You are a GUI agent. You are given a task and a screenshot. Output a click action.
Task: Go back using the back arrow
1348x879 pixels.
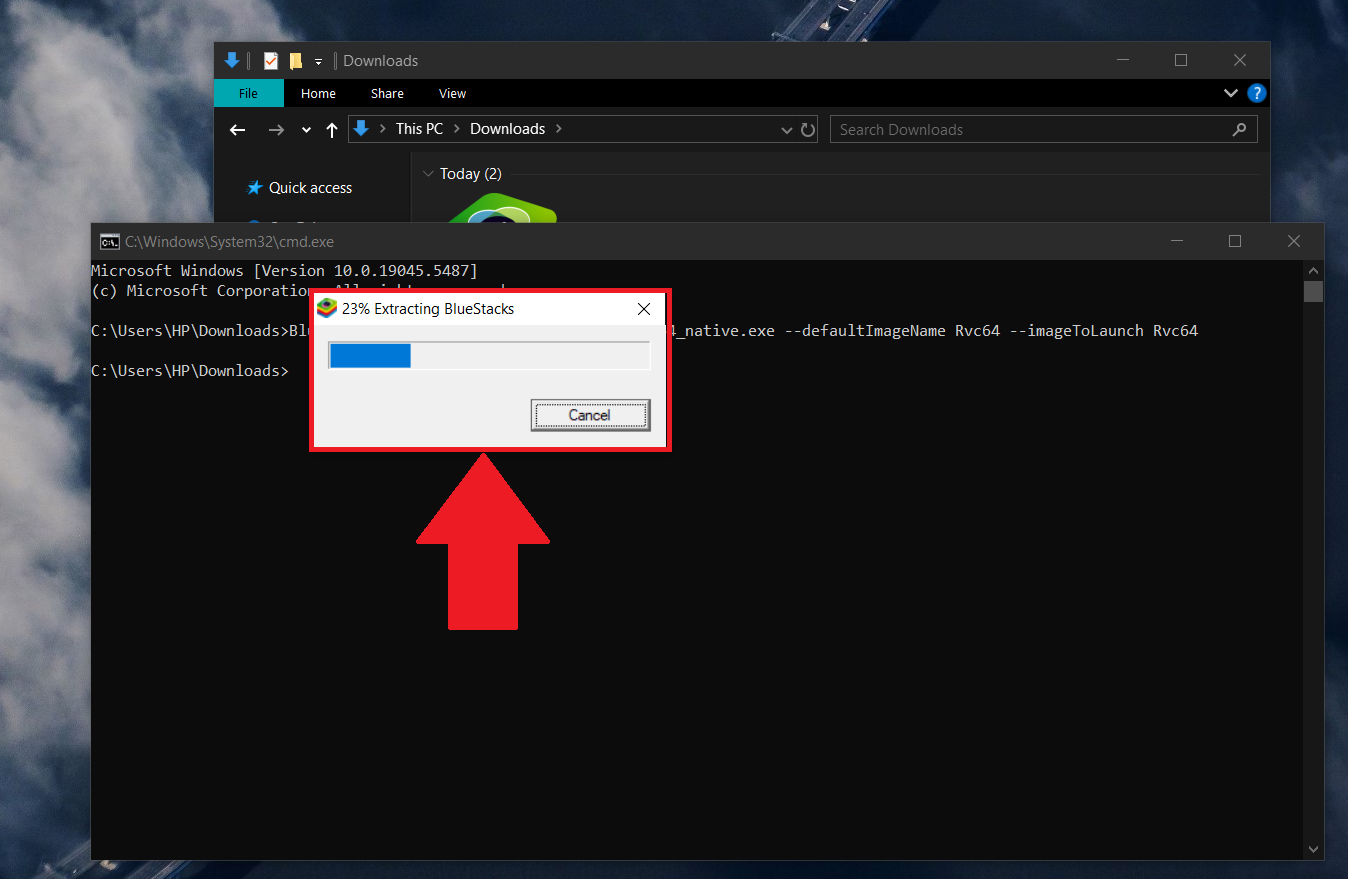point(237,129)
